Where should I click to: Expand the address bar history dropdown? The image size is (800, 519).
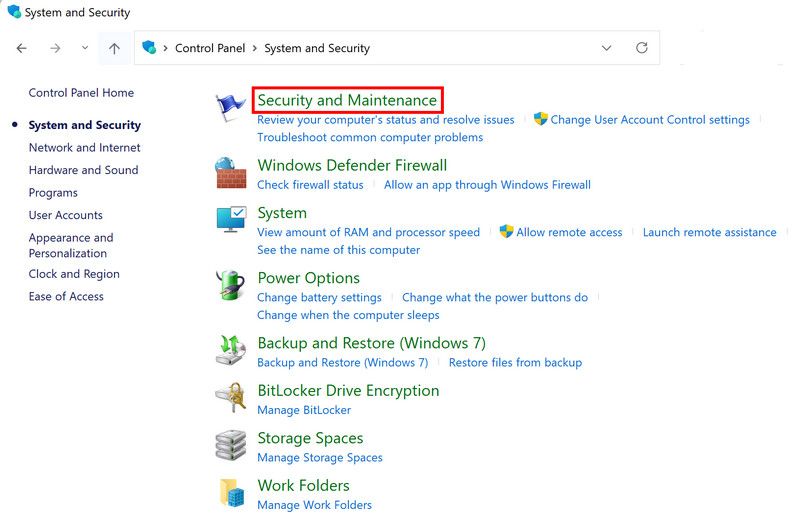click(607, 48)
